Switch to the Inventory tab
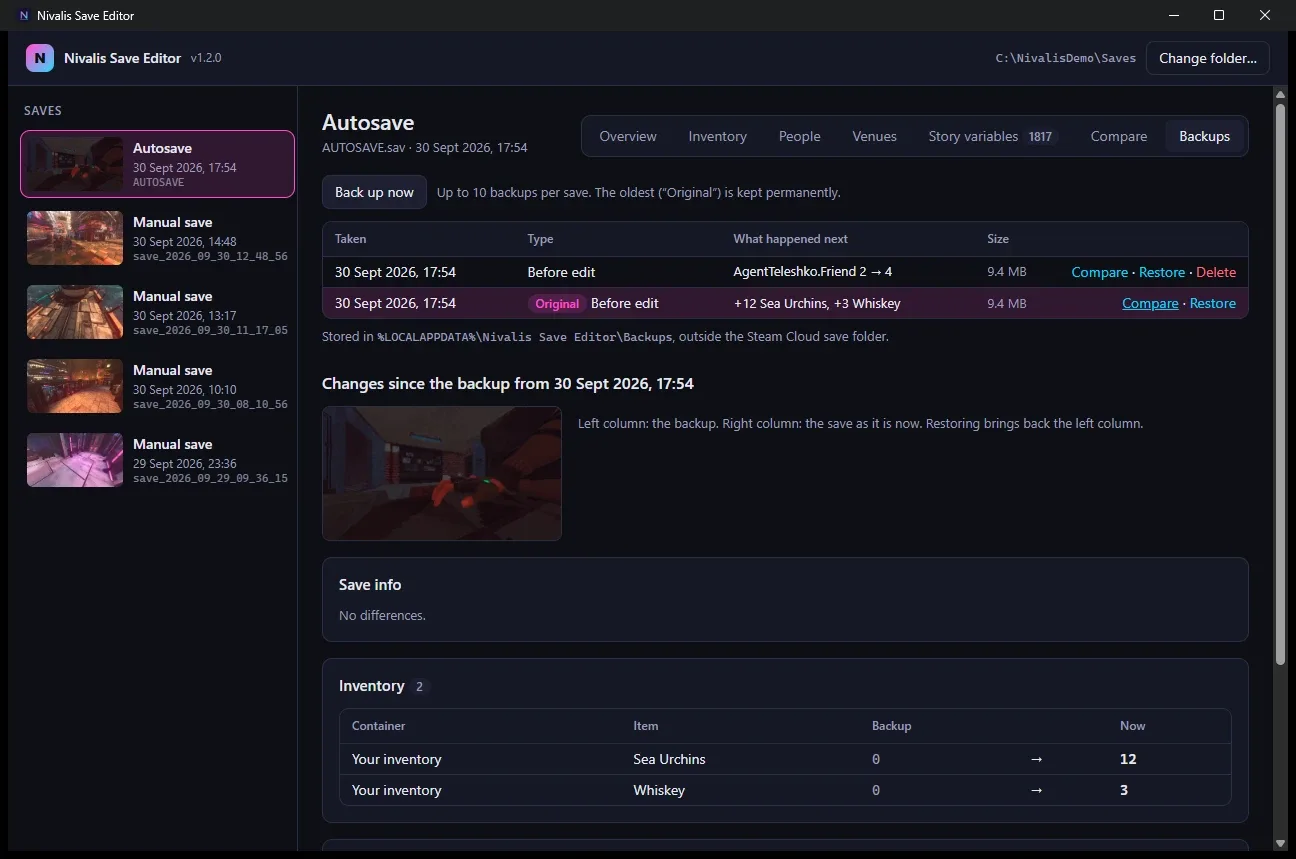Viewport: 1296px width, 859px height. [717, 136]
